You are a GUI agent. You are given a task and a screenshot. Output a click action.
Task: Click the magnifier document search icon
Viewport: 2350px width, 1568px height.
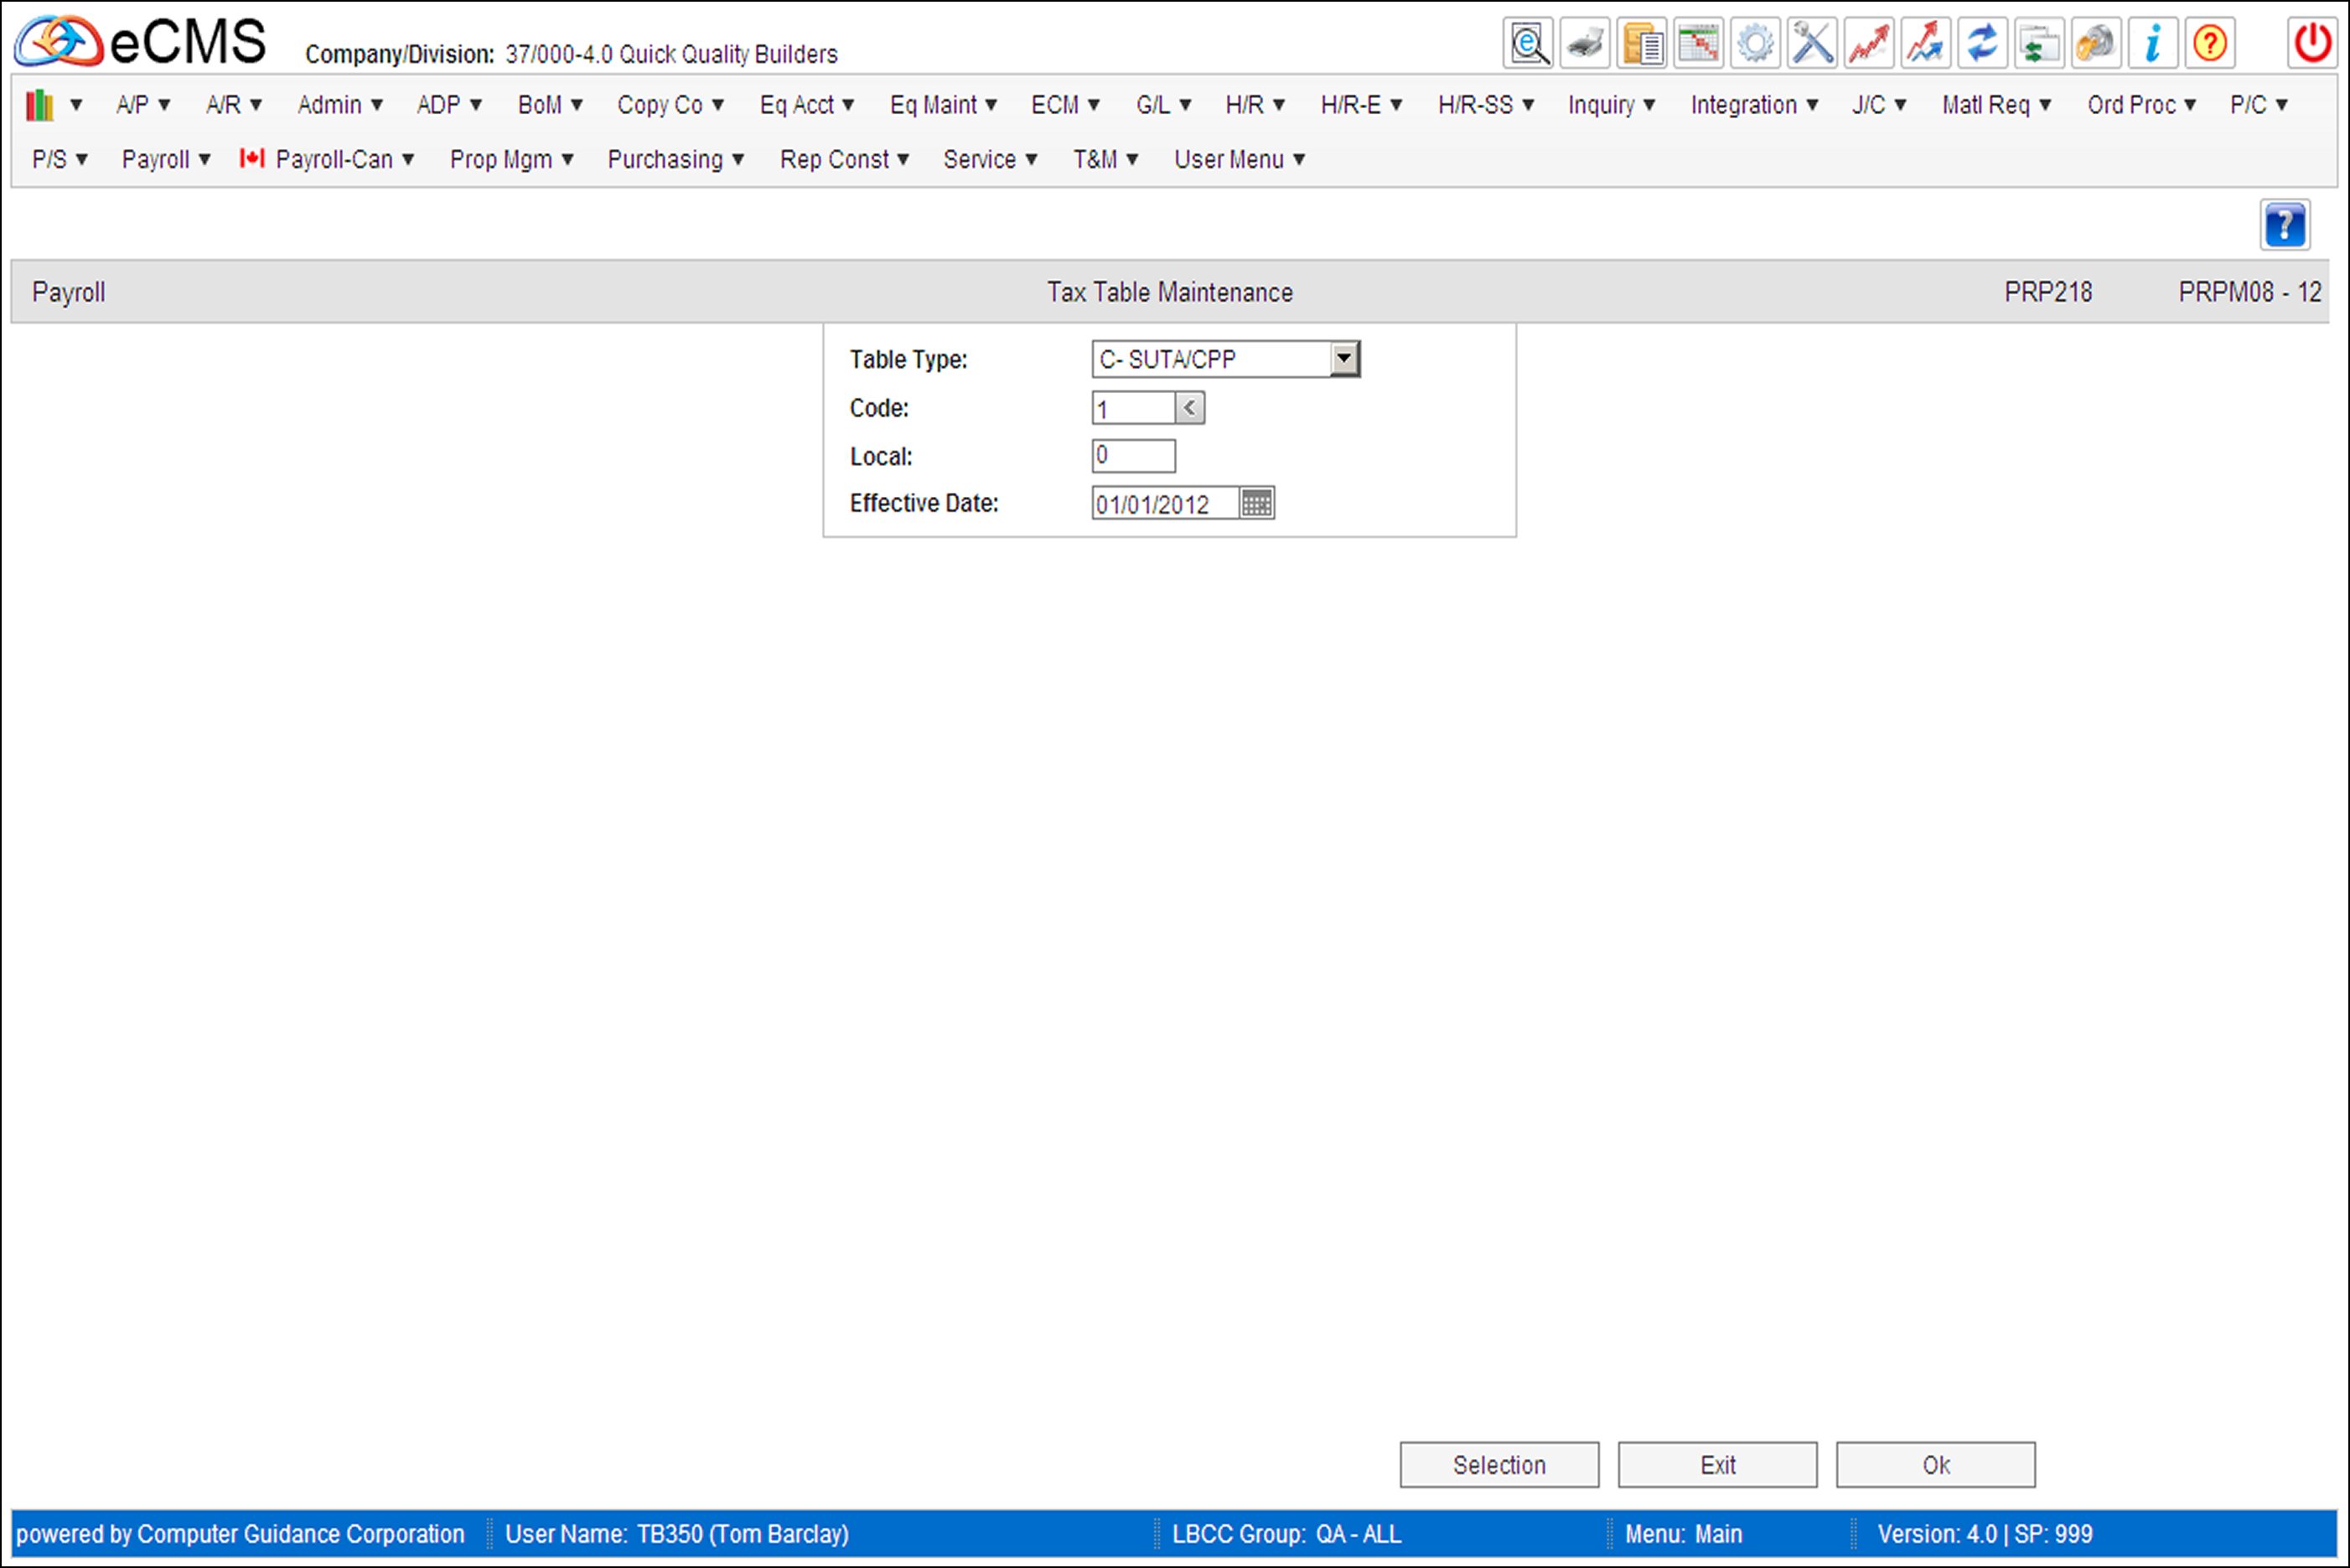[x=1529, y=44]
